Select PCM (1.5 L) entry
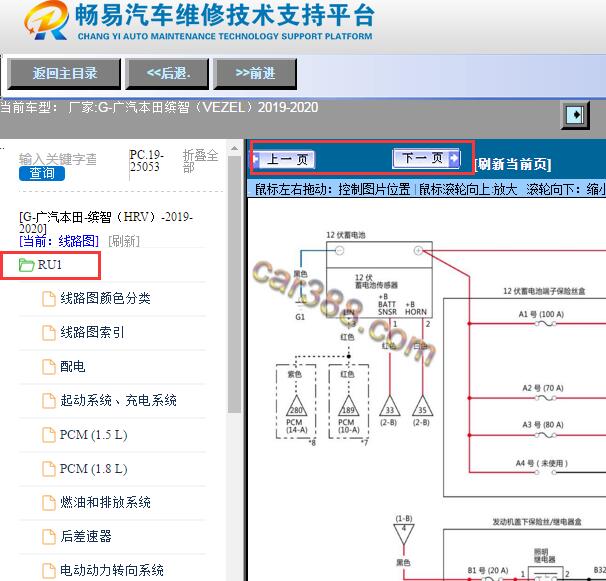Viewport: 606px width, 581px height. [x=94, y=434]
